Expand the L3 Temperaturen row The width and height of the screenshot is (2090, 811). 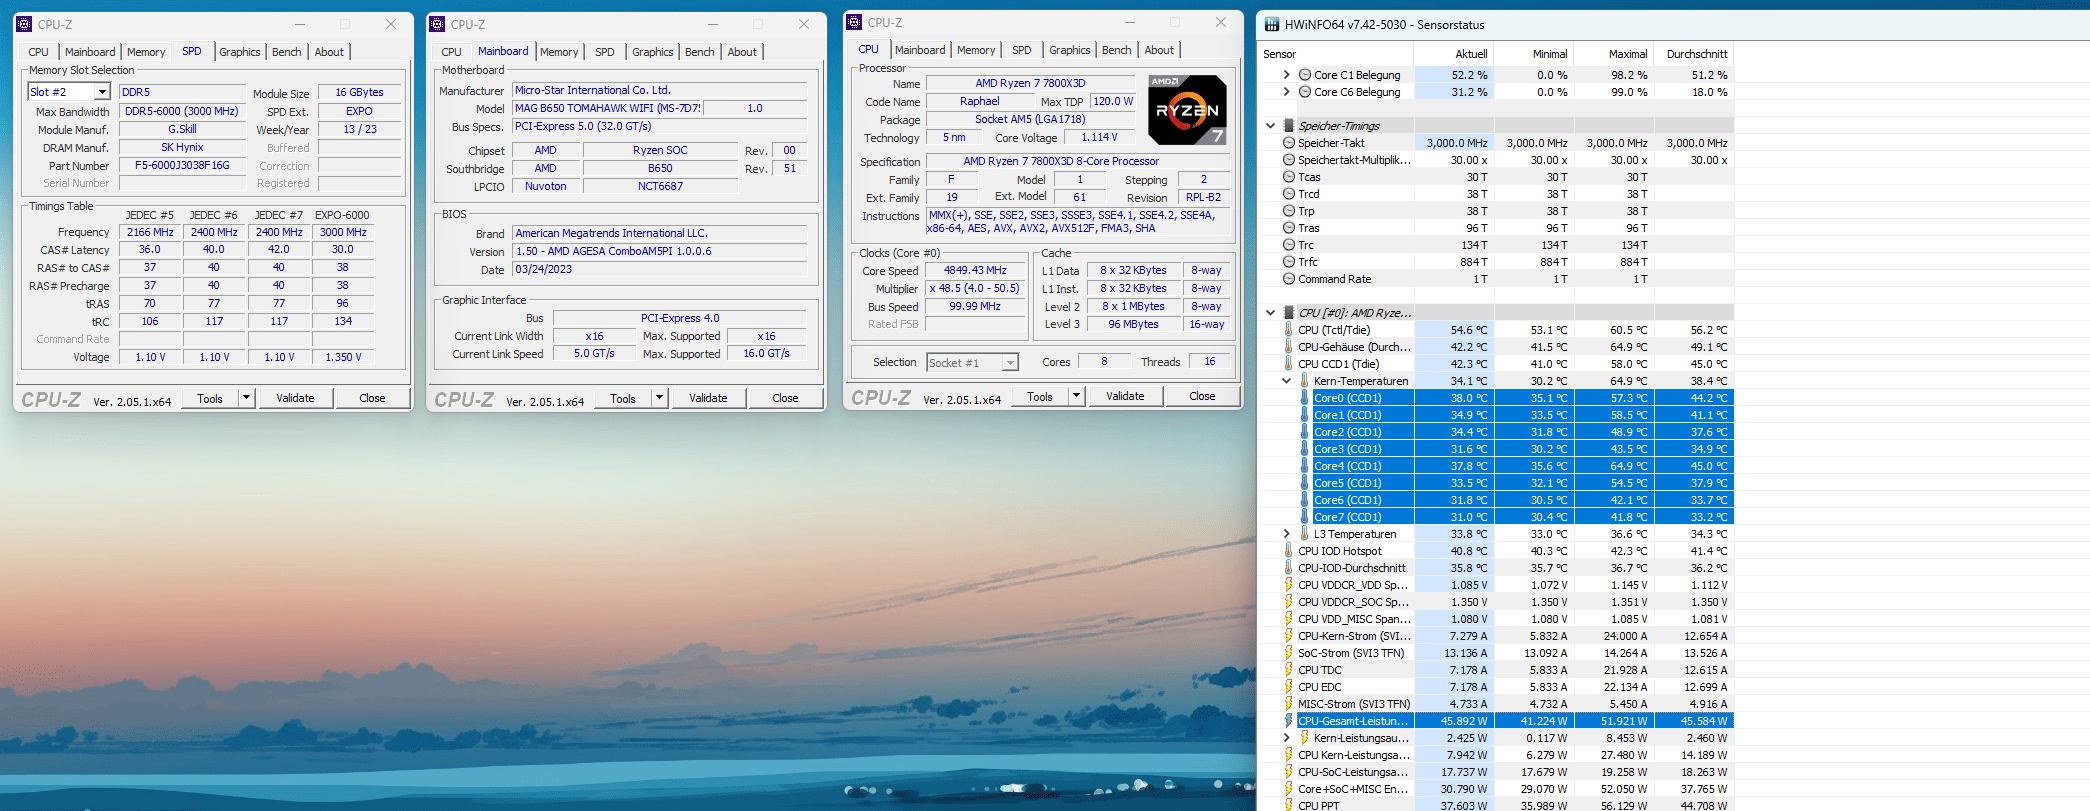[1286, 534]
